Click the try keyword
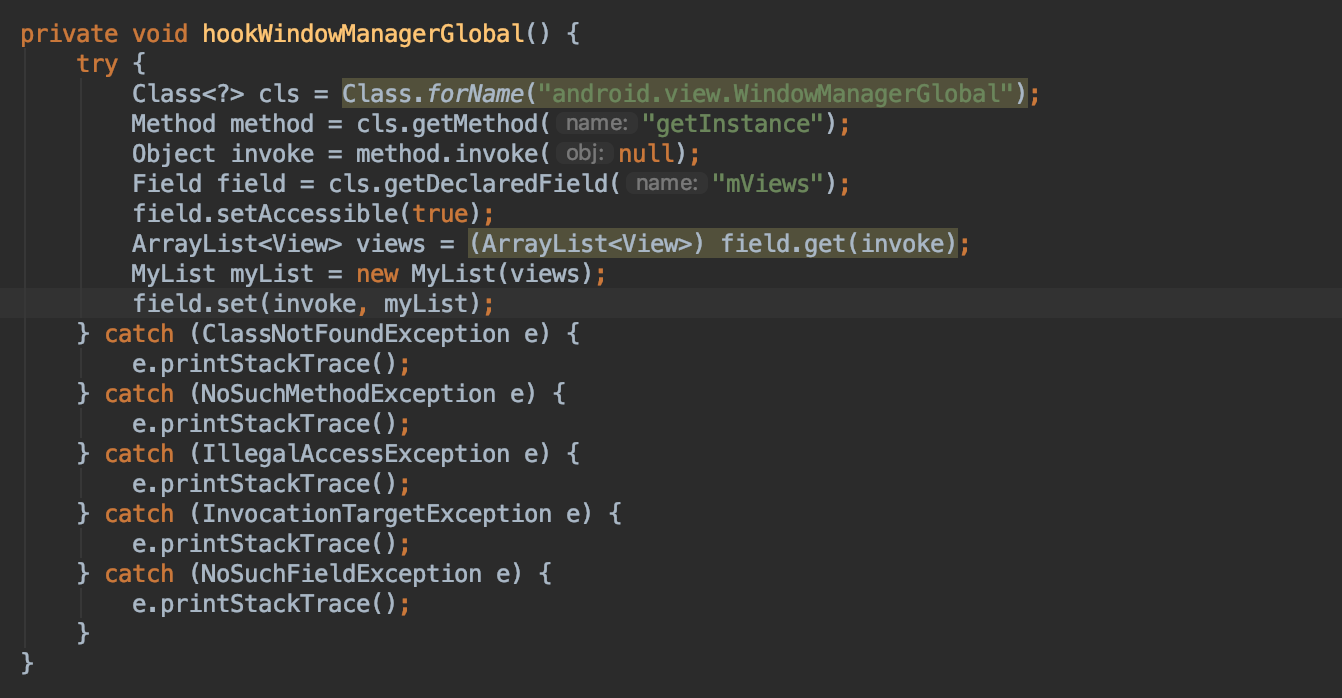Screen dimensions: 1342x698 [97, 64]
